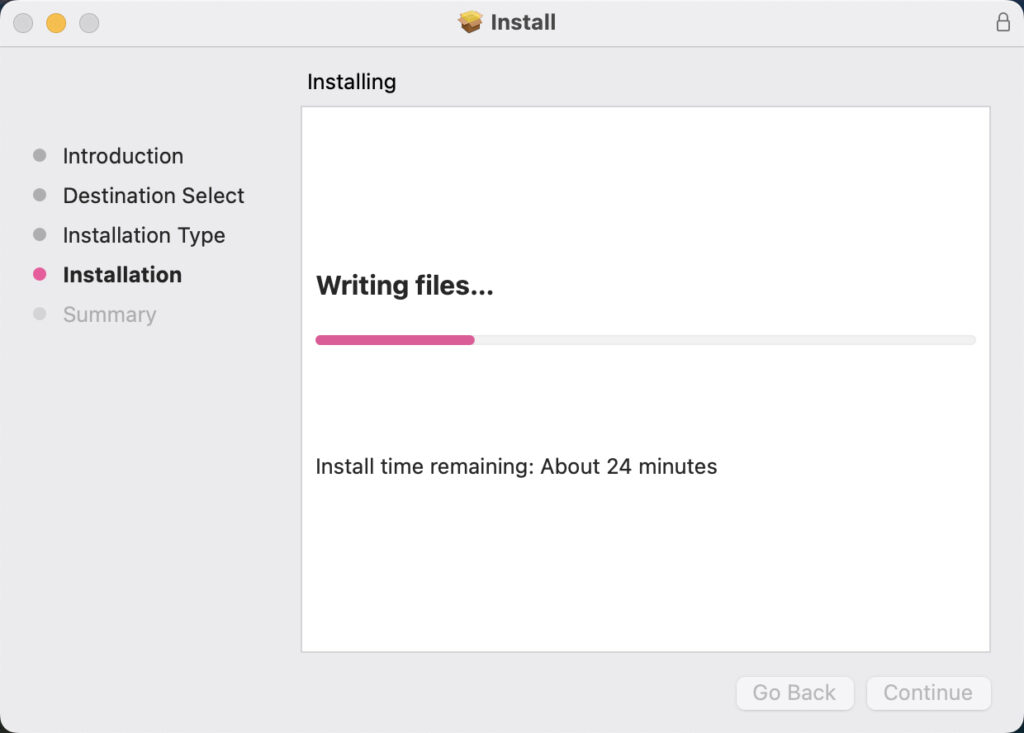
Task: Click the Writing files status text
Action: pos(404,285)
